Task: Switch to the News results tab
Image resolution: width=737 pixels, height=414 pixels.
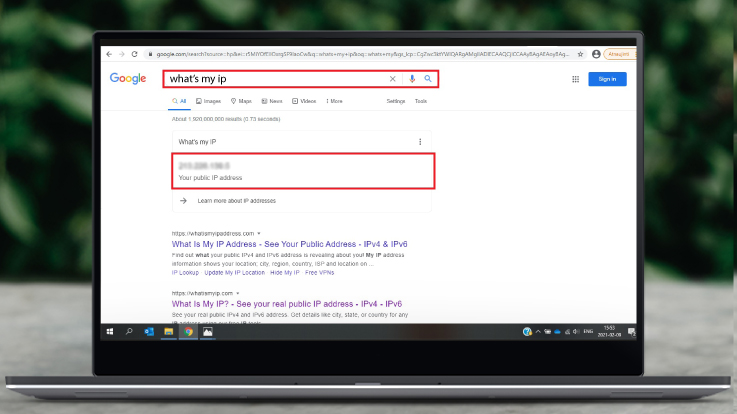Action: click(273, 101)
